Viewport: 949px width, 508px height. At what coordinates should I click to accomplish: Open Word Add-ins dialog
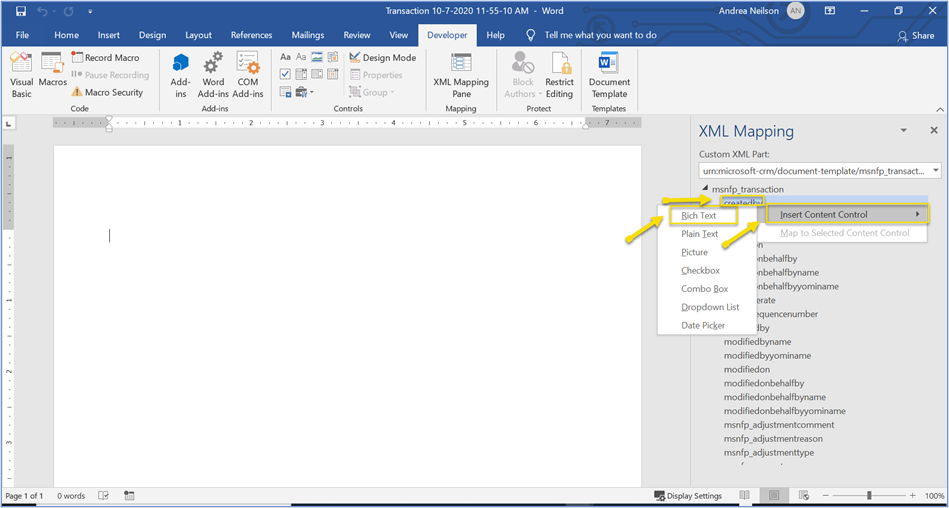pyautogui.click(x=213, y=76)
